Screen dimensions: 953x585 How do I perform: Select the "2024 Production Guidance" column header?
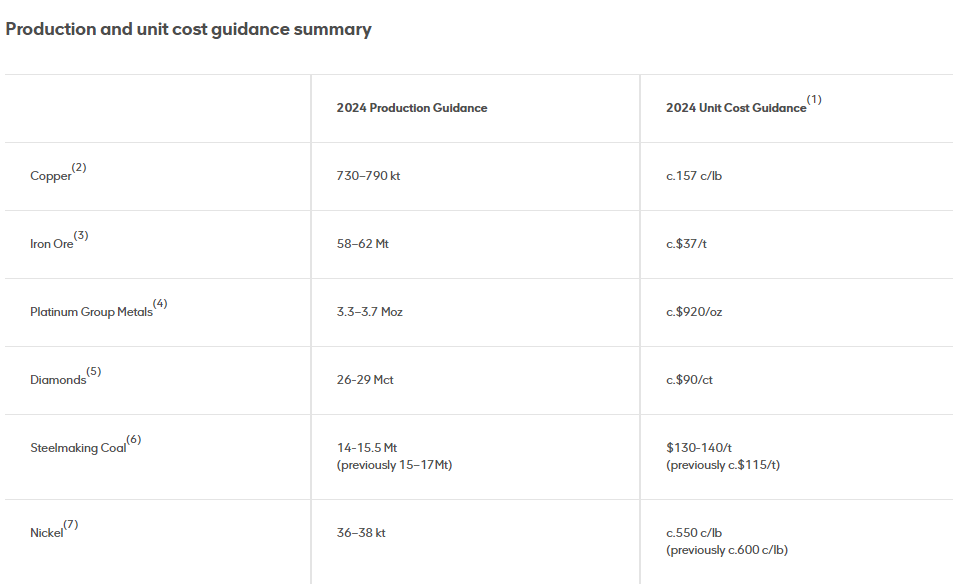(x=412, y=108)
